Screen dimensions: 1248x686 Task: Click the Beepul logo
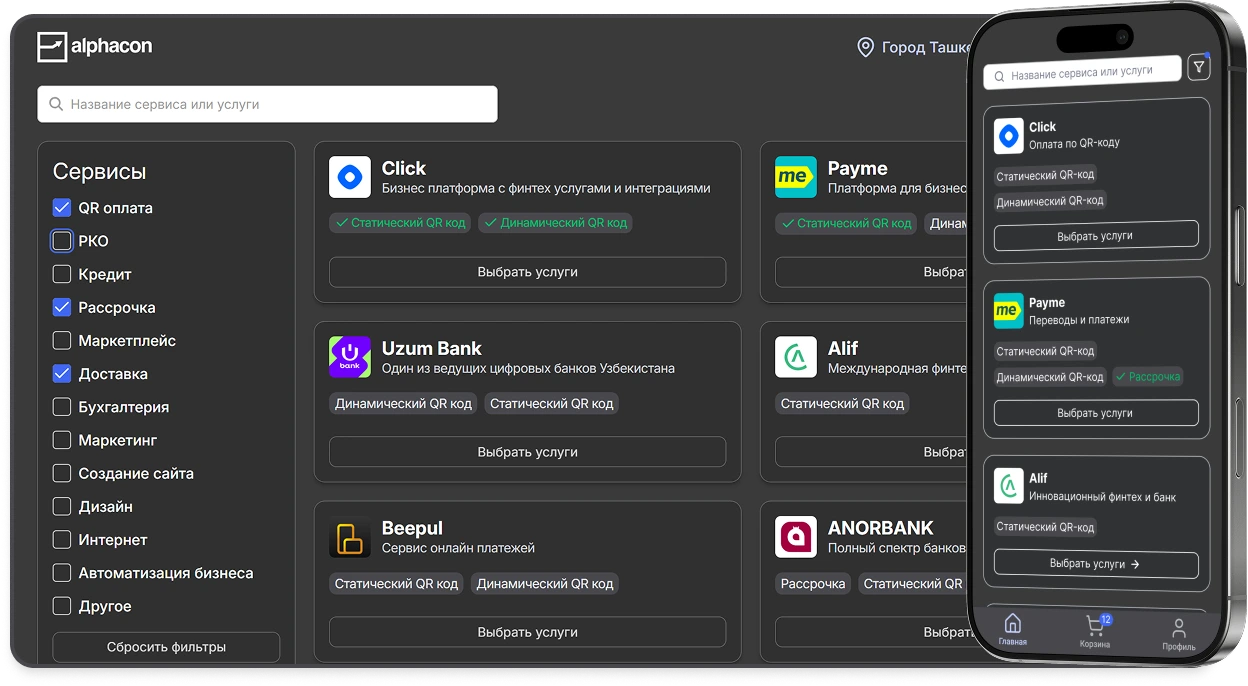tap(350, 537)
